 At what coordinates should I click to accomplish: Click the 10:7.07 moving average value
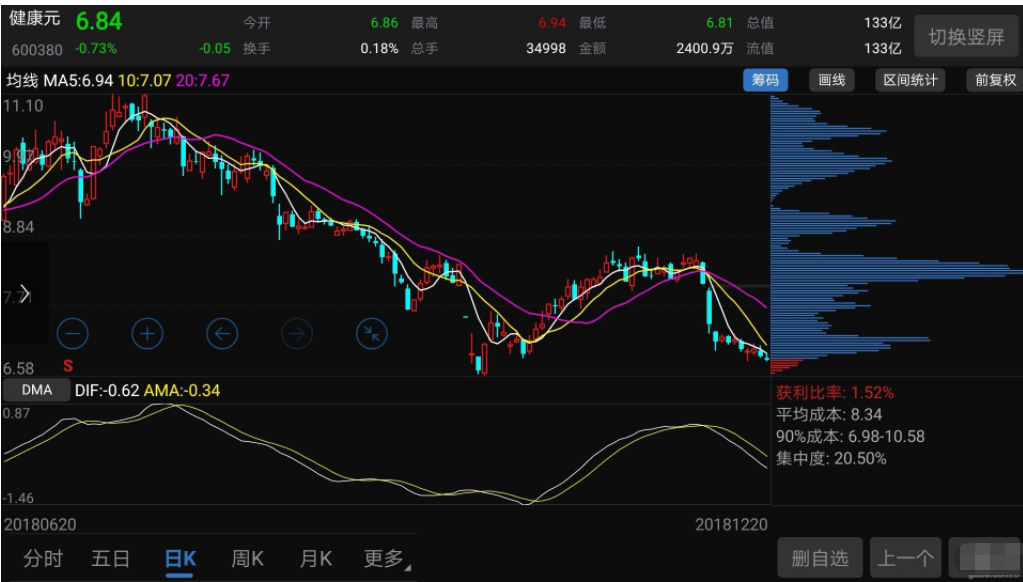click(144, 81)
